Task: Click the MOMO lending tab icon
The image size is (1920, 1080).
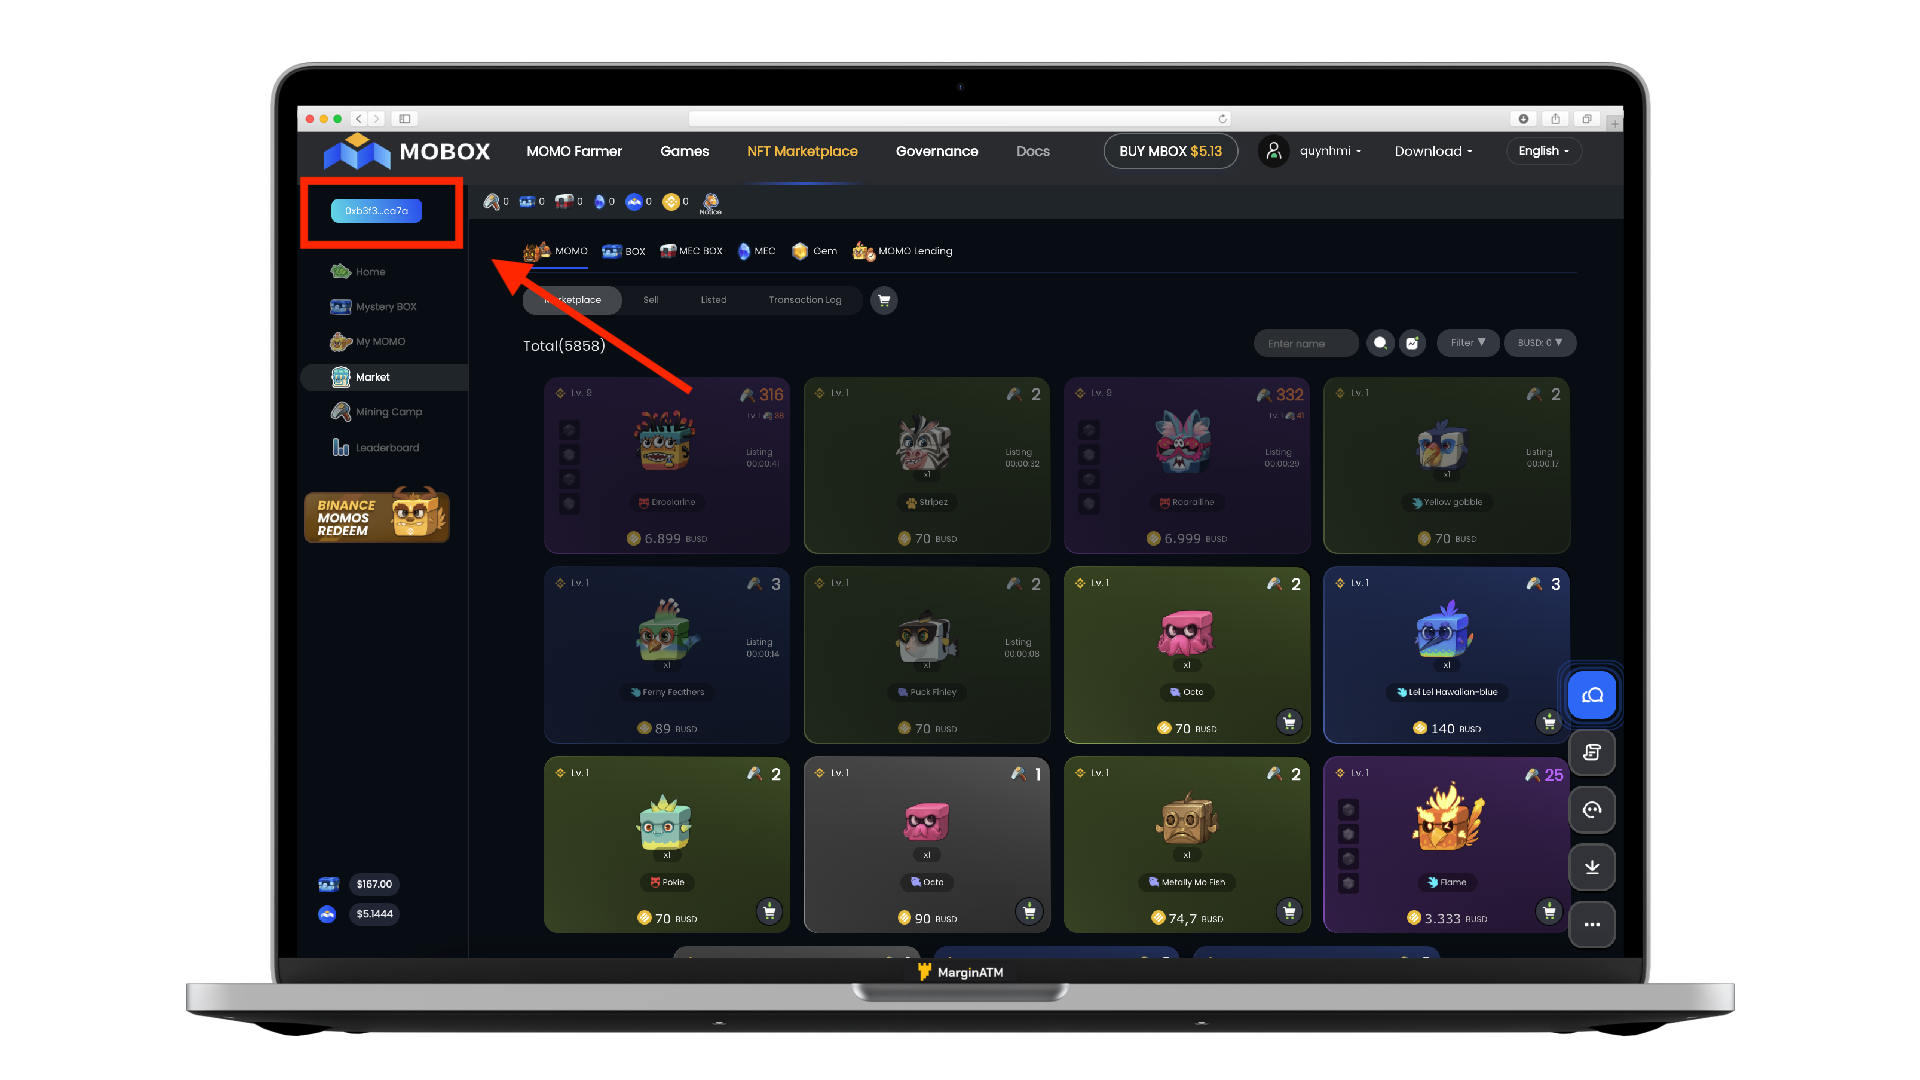Action: pyautogui.click(x=862, y=251)
